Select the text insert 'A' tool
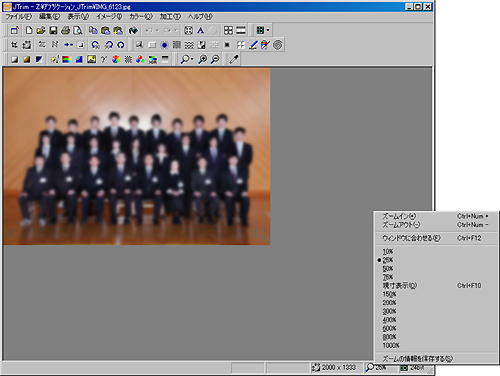This screenshot has height=376, width=500. coord(200,30)
